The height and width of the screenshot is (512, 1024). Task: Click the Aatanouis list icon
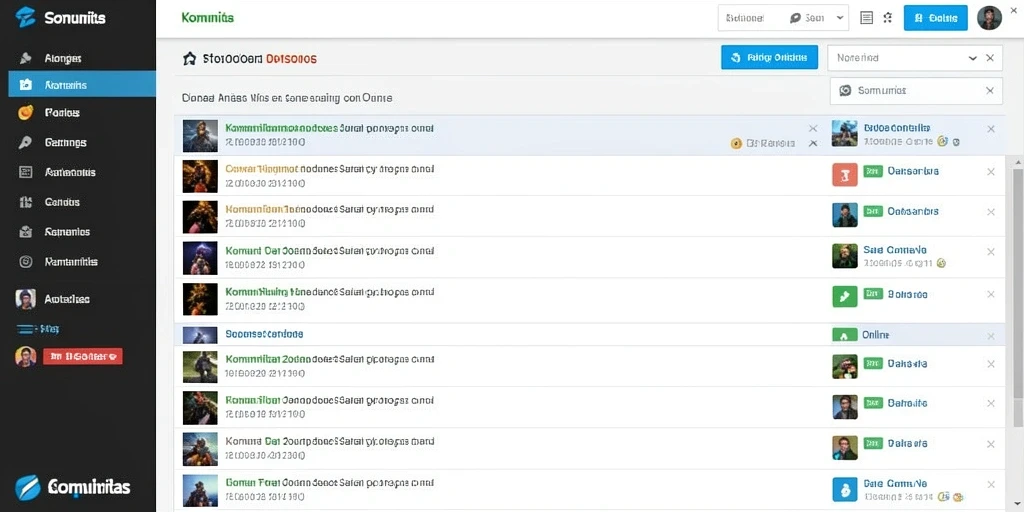[x=25, y=172]
